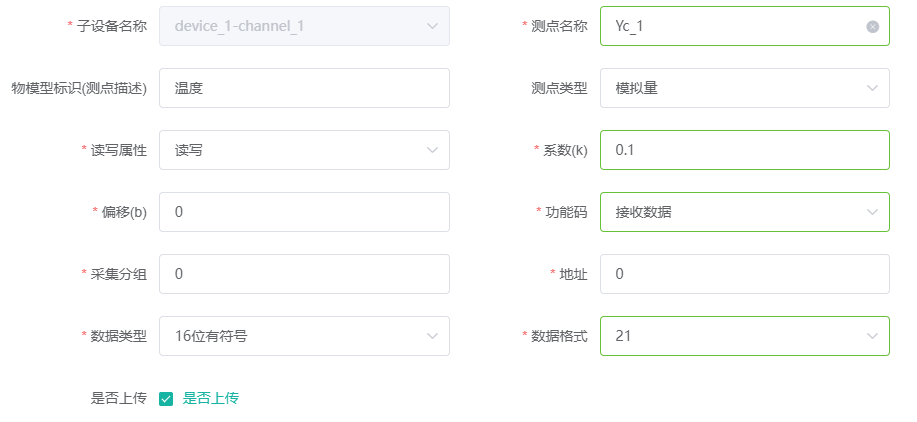Image resolution: width=917 pixels, height=422 pixels.
Task: Click the chevron arrow in 数据类型 field
Action: [432, 336]
